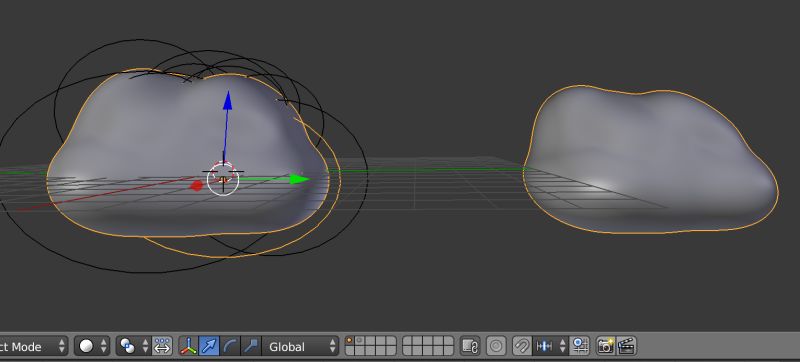The width and height of the screenshot is (800, 362).
Task: Click the white manipulator center circle
Action: click(x=223, y=179)
